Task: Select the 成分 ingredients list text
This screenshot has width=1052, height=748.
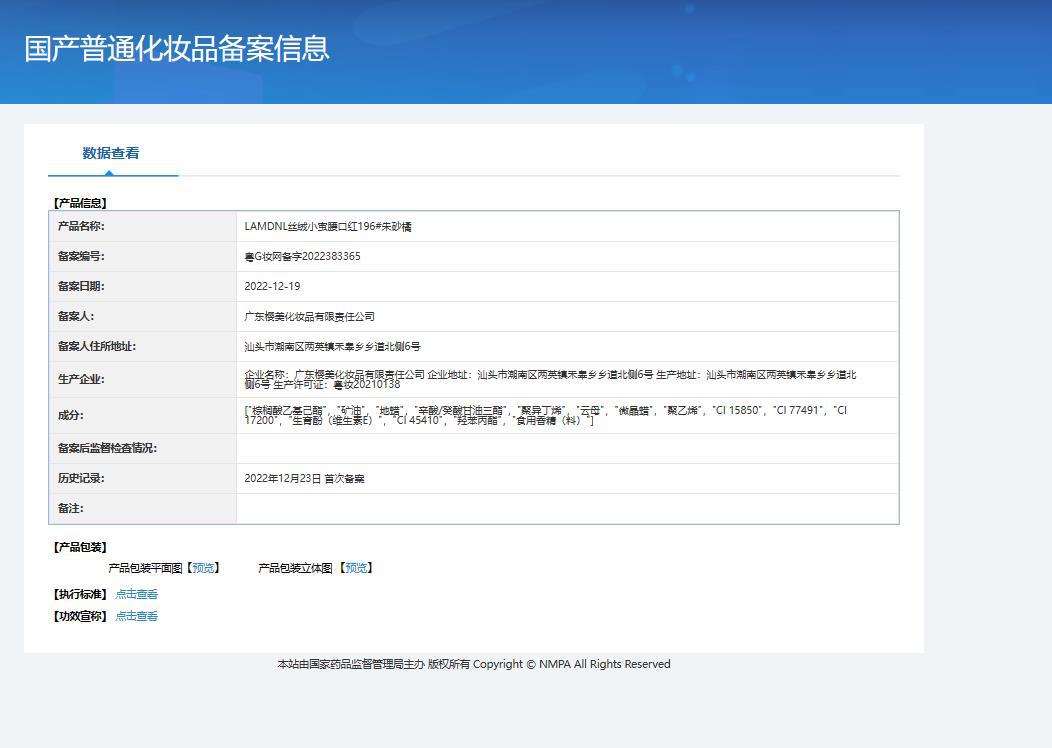Action: coord(545,415)
